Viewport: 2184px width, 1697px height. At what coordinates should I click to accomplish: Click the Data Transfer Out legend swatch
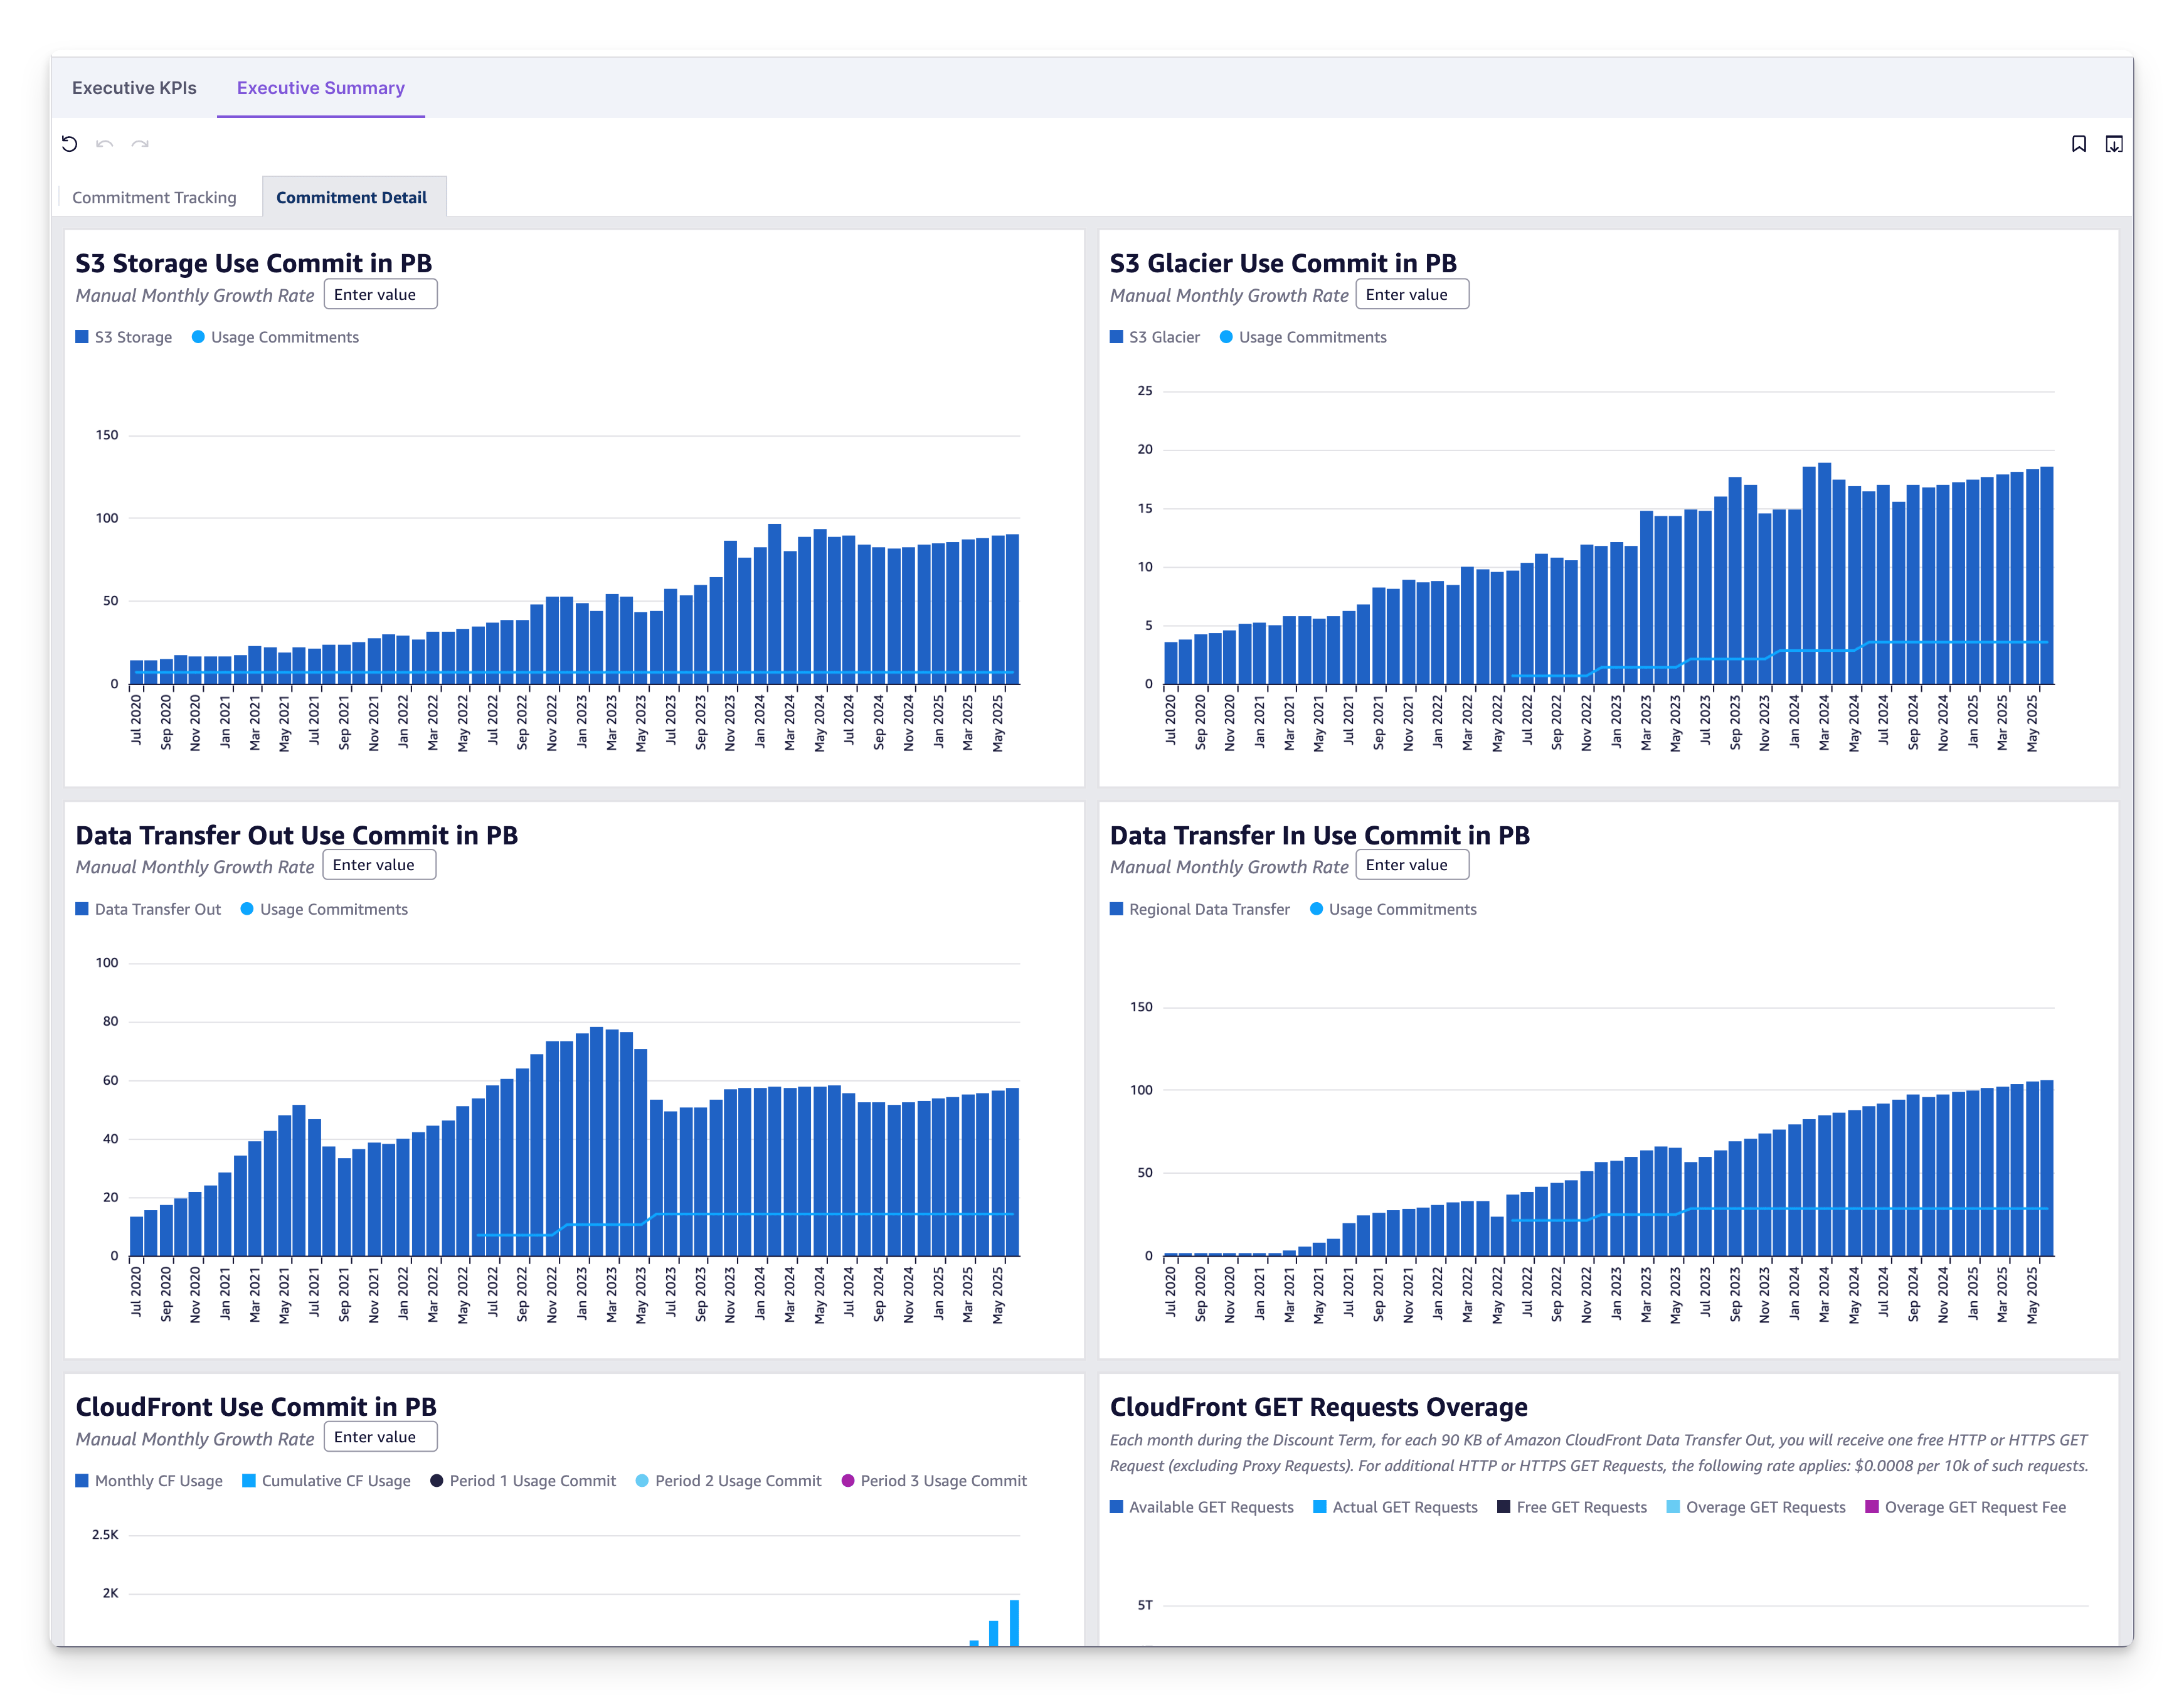[x=82, y=909]
